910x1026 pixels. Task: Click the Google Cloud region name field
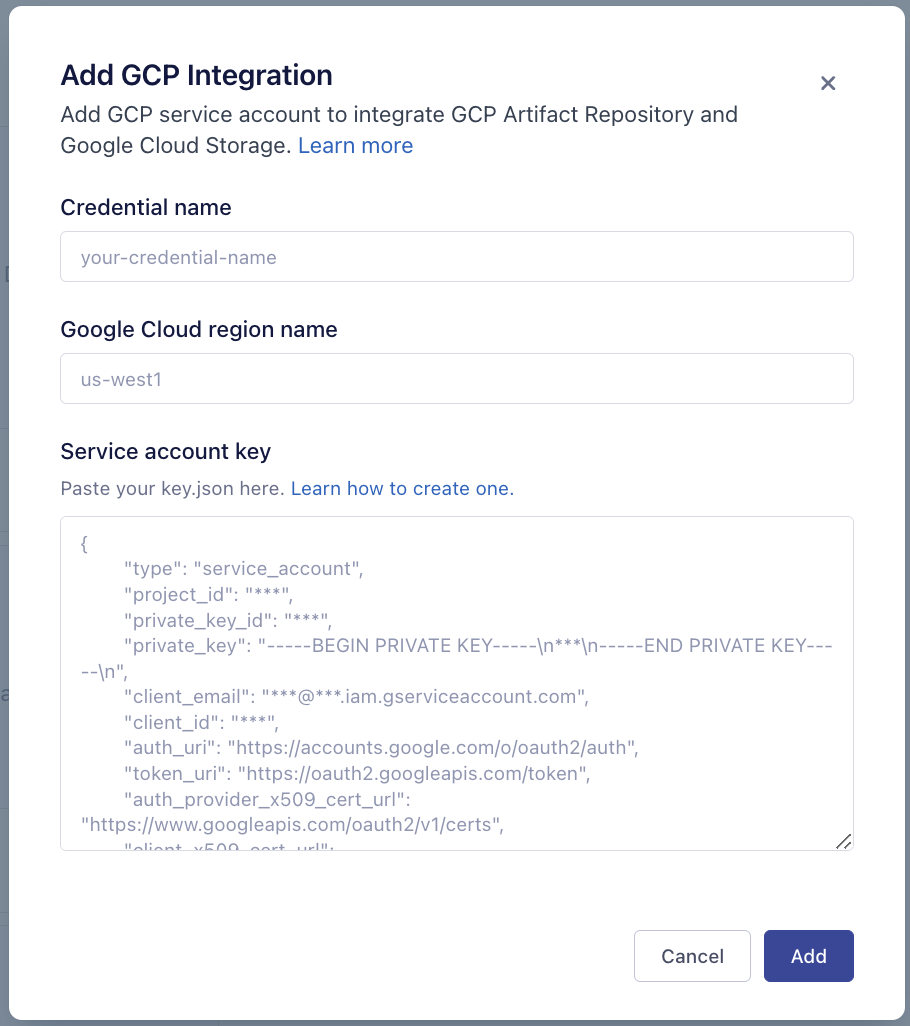click(457, 379)
